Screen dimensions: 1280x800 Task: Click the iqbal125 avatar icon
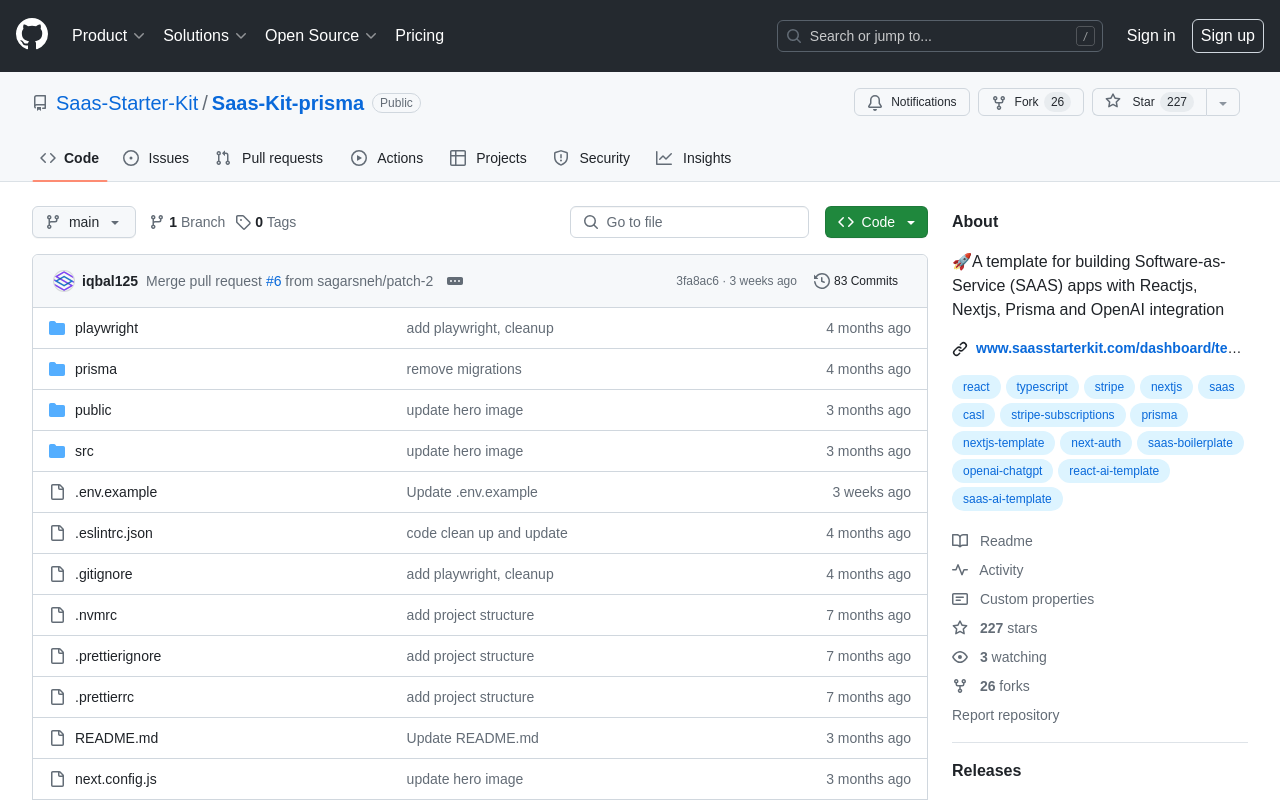64,281
